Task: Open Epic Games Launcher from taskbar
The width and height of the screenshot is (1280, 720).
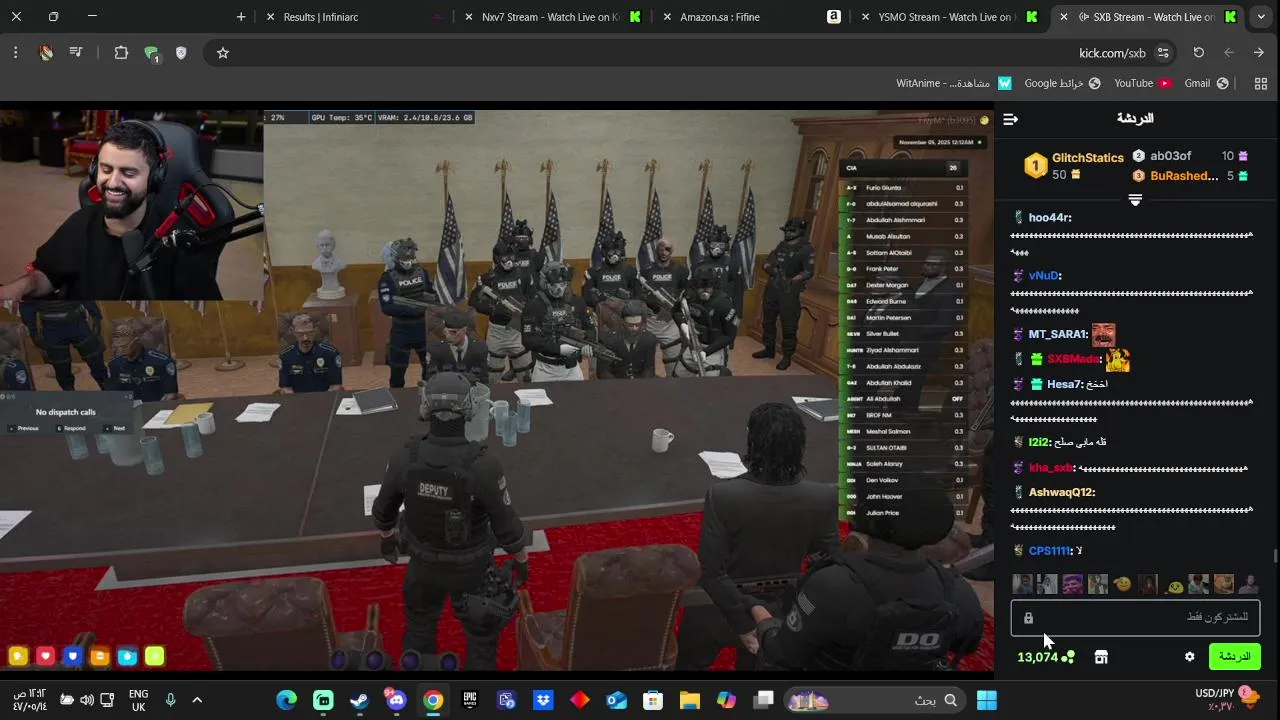Action: [x=470, y=700]
